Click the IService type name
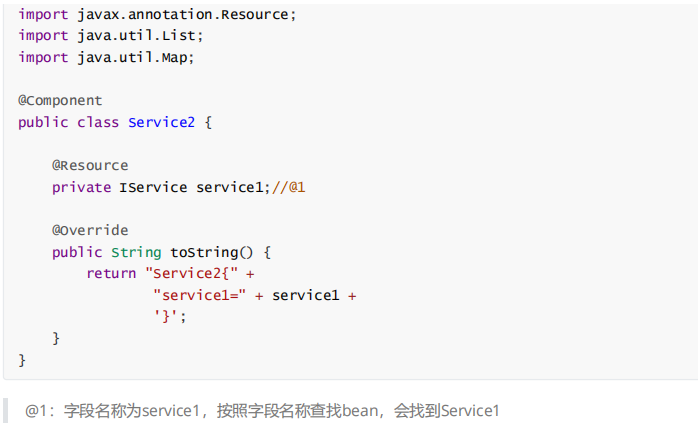The height and width of the screenshot is (433, 698). 153,187
